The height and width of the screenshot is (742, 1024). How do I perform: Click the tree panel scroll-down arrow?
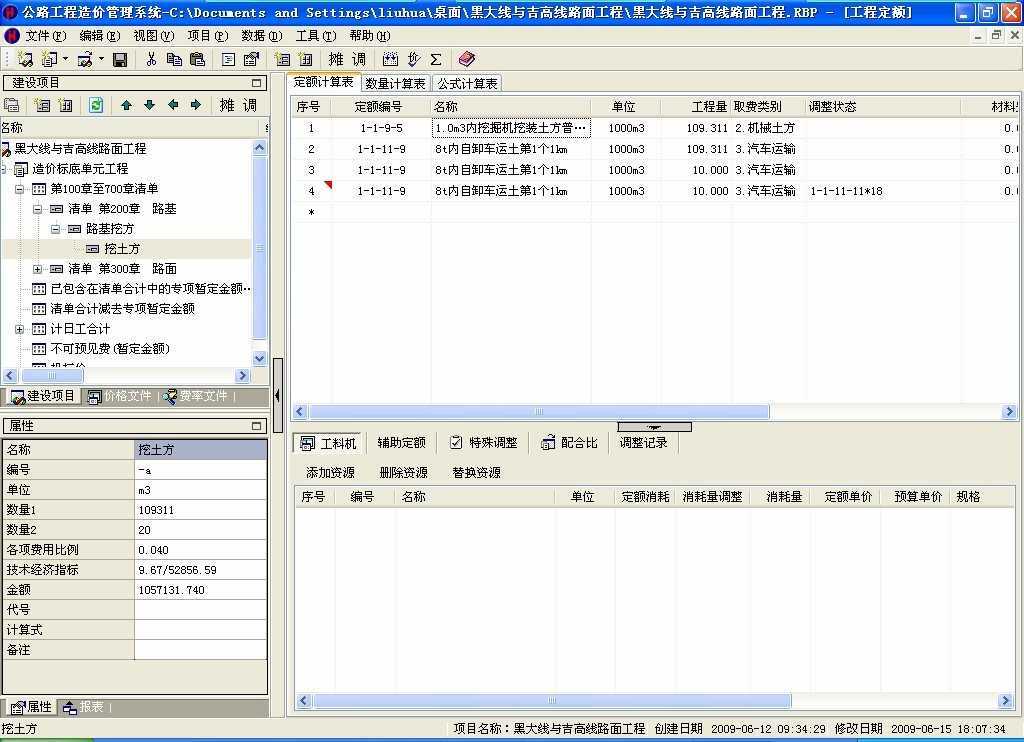(x=259, y=358)
